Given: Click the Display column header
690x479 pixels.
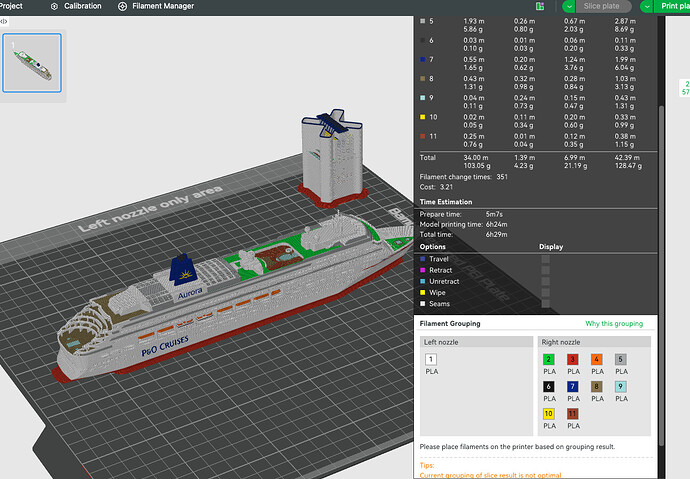Looking at the screenshot, I should coord(551,247).
